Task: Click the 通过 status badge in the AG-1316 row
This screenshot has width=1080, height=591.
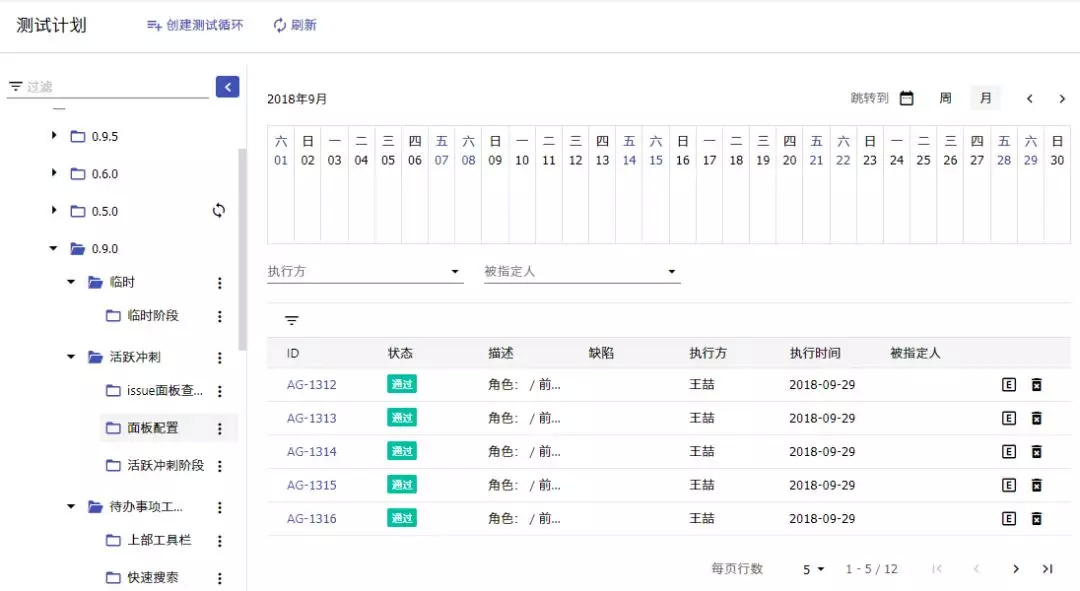Action: tap(402, 518)
